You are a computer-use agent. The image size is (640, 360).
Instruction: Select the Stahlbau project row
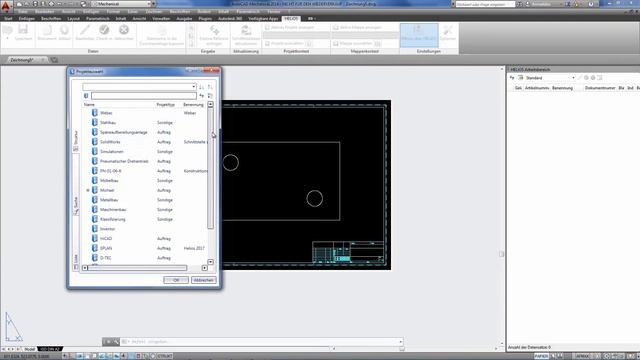click(x=145, y=122)
